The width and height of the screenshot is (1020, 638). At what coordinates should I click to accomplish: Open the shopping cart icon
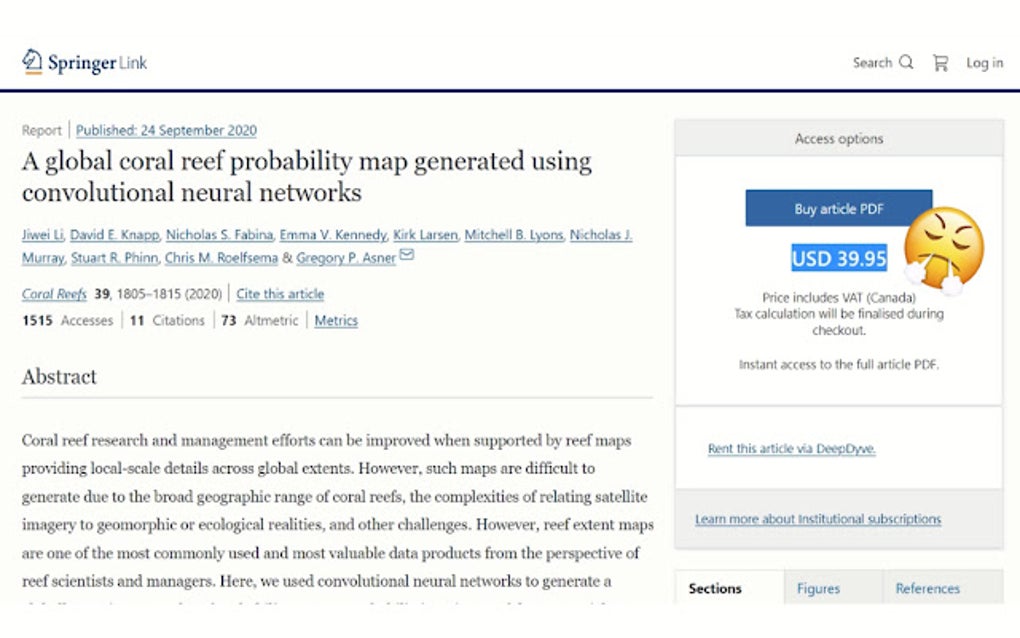point(940,62)
